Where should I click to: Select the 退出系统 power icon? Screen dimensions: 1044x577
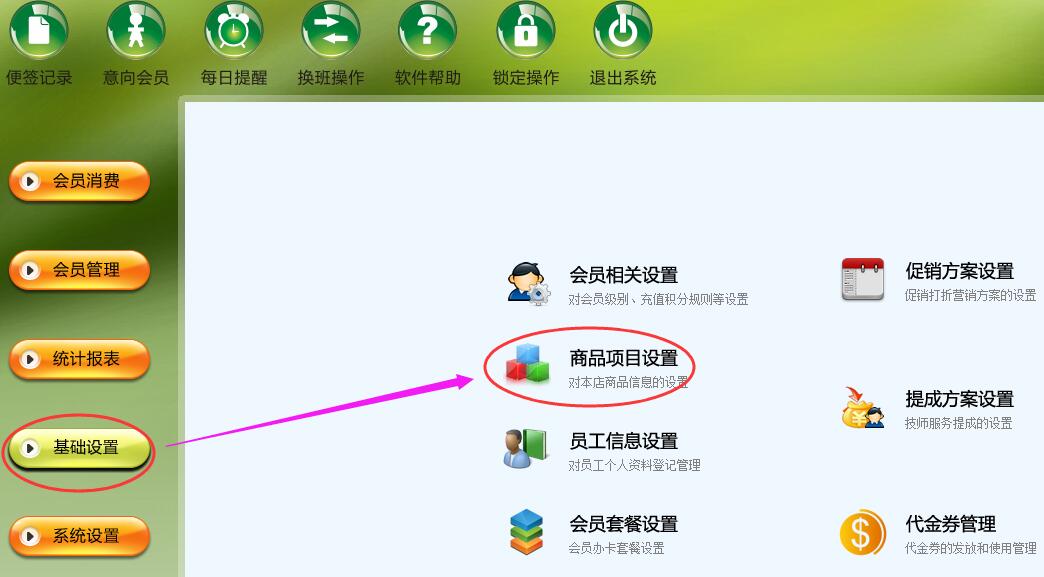623,29
